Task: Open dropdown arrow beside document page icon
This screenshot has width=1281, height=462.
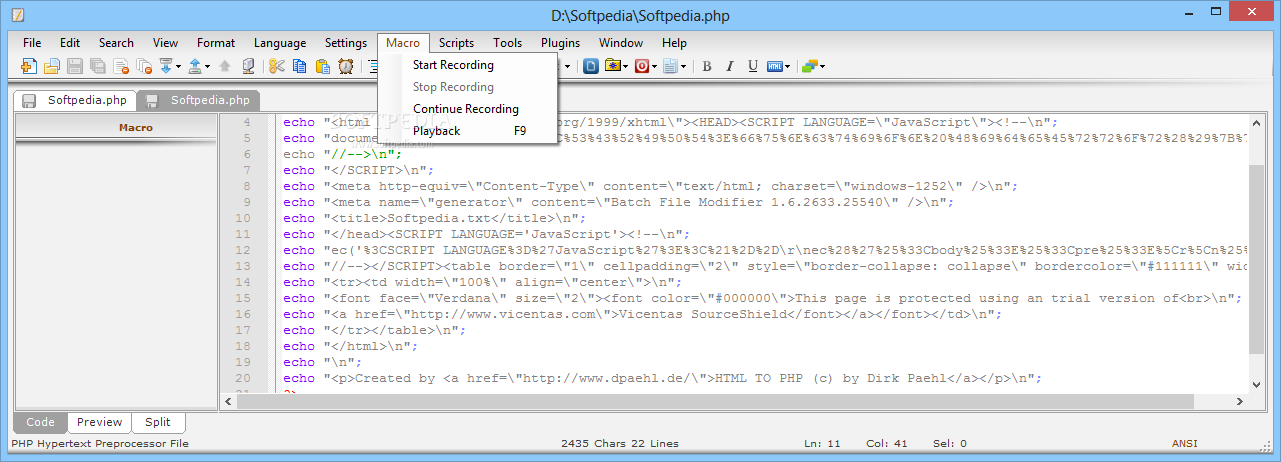Action: [x=683, y=66]
